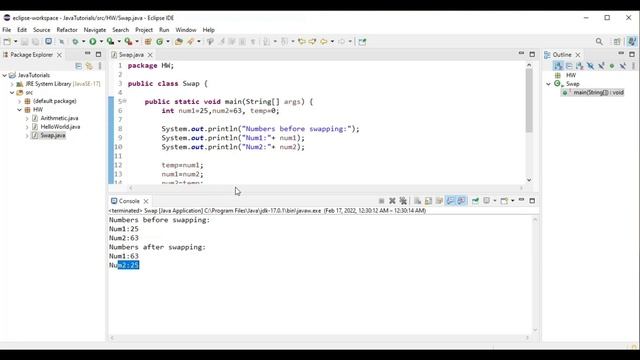Viewport: 640px width, 360px height.
Task: Click the New Java Package icon
Action: click(x=148, y=42)
